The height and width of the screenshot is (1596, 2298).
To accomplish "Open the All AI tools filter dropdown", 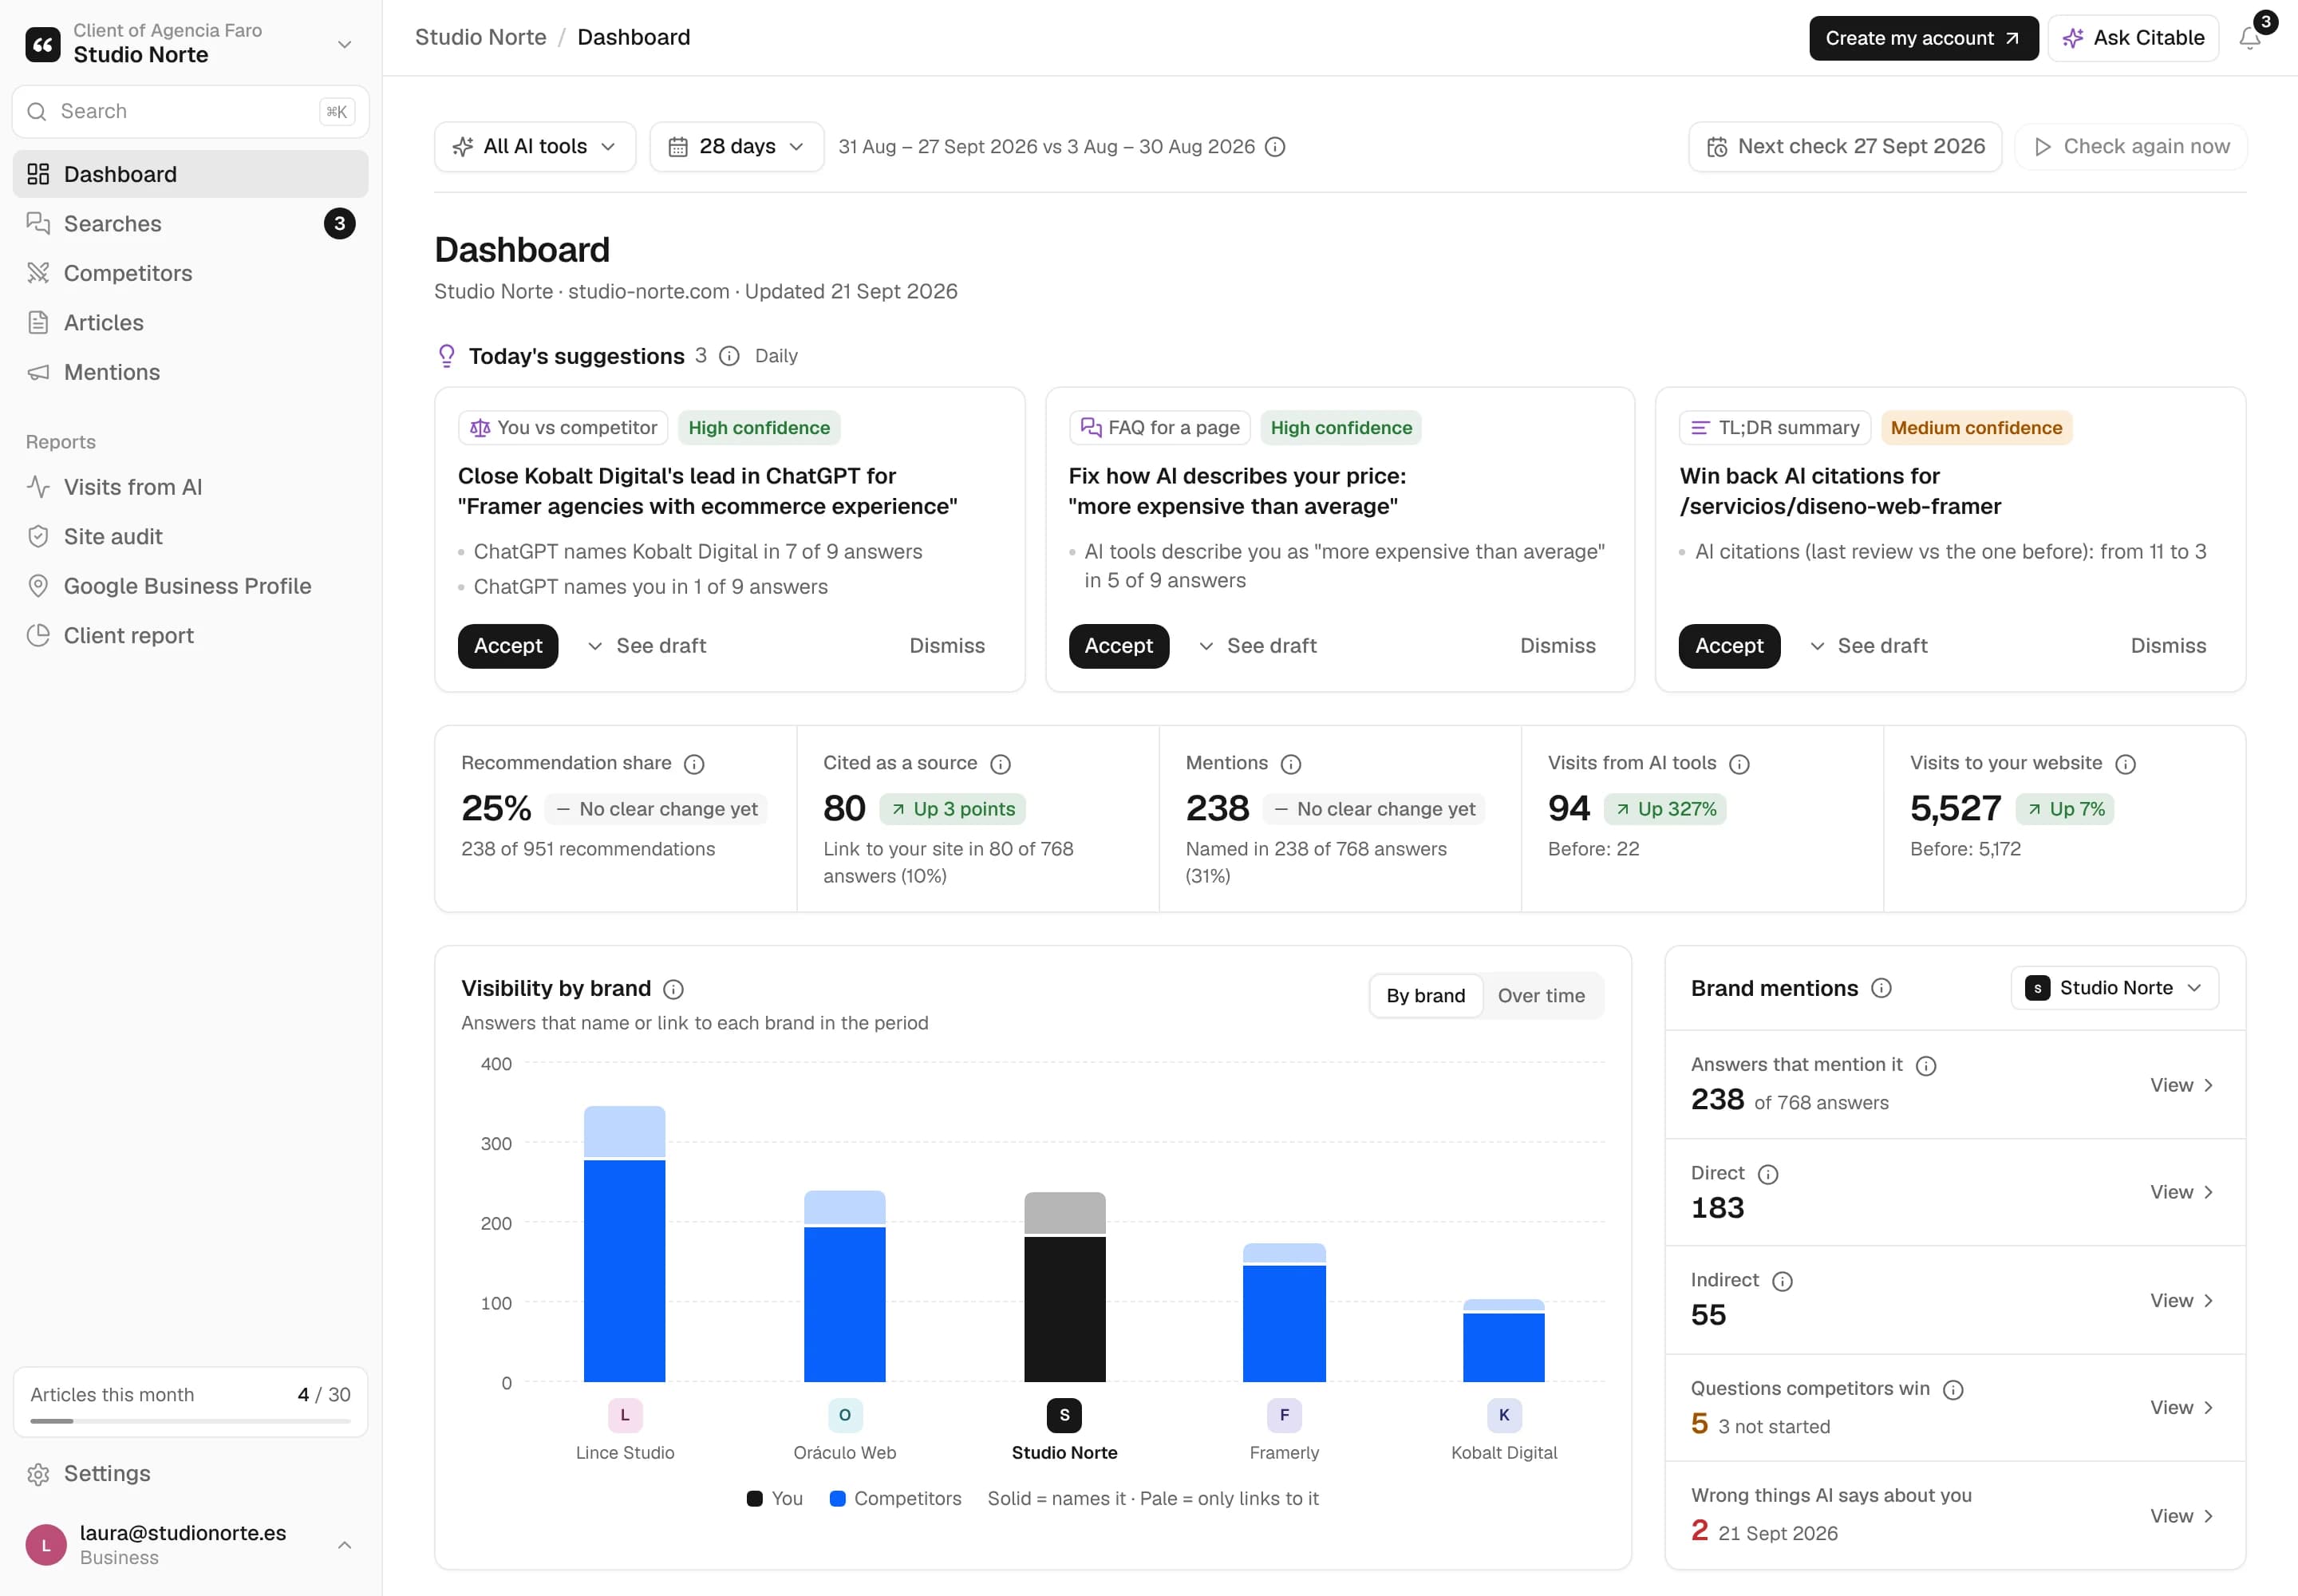I will 535,147.
